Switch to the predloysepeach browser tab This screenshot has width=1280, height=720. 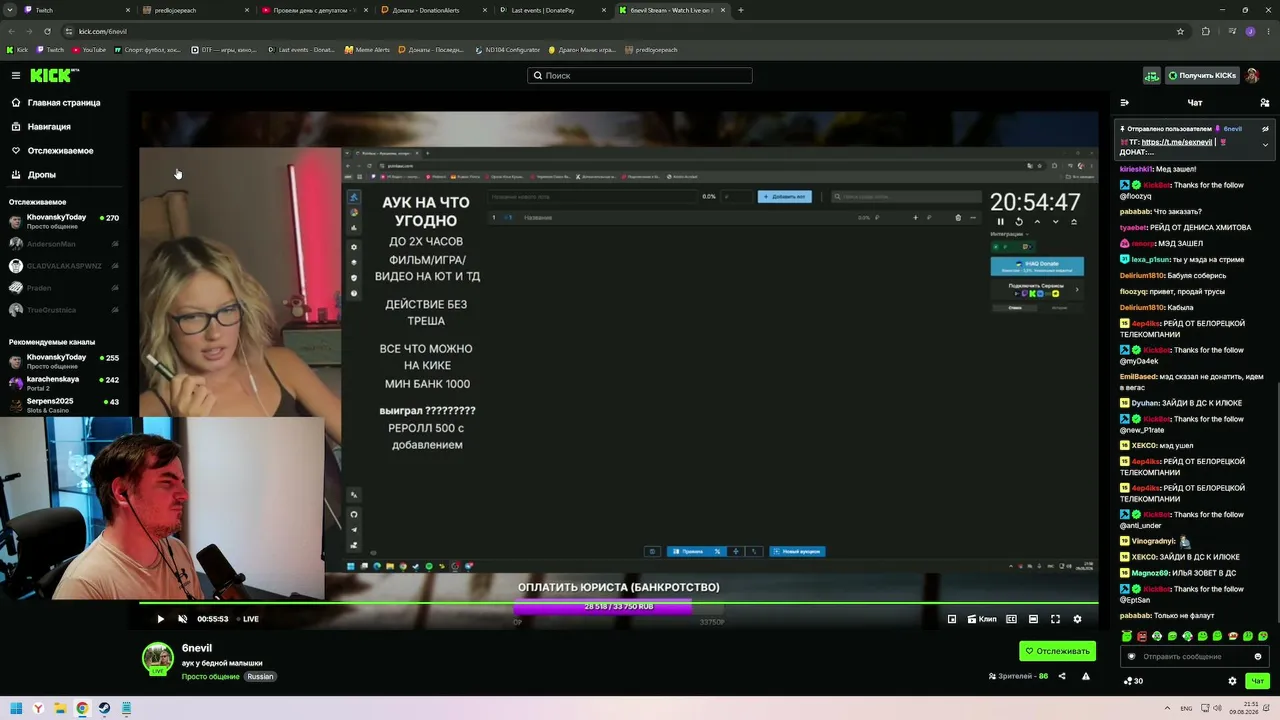click(195, 10)
